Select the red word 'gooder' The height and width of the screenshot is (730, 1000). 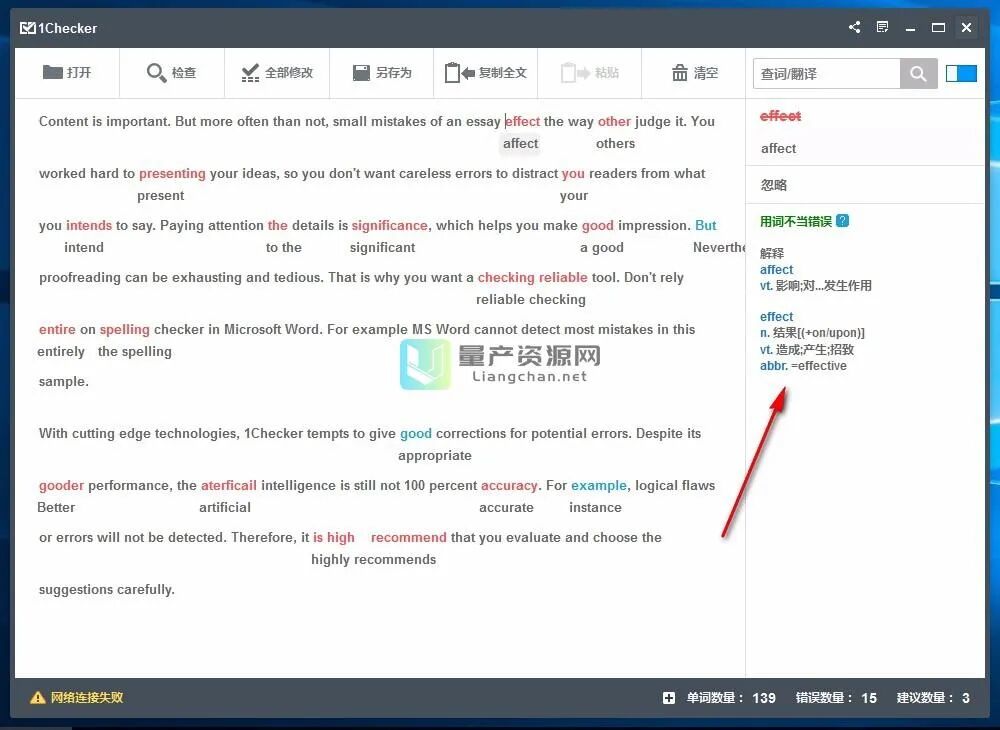coord(61,486)
